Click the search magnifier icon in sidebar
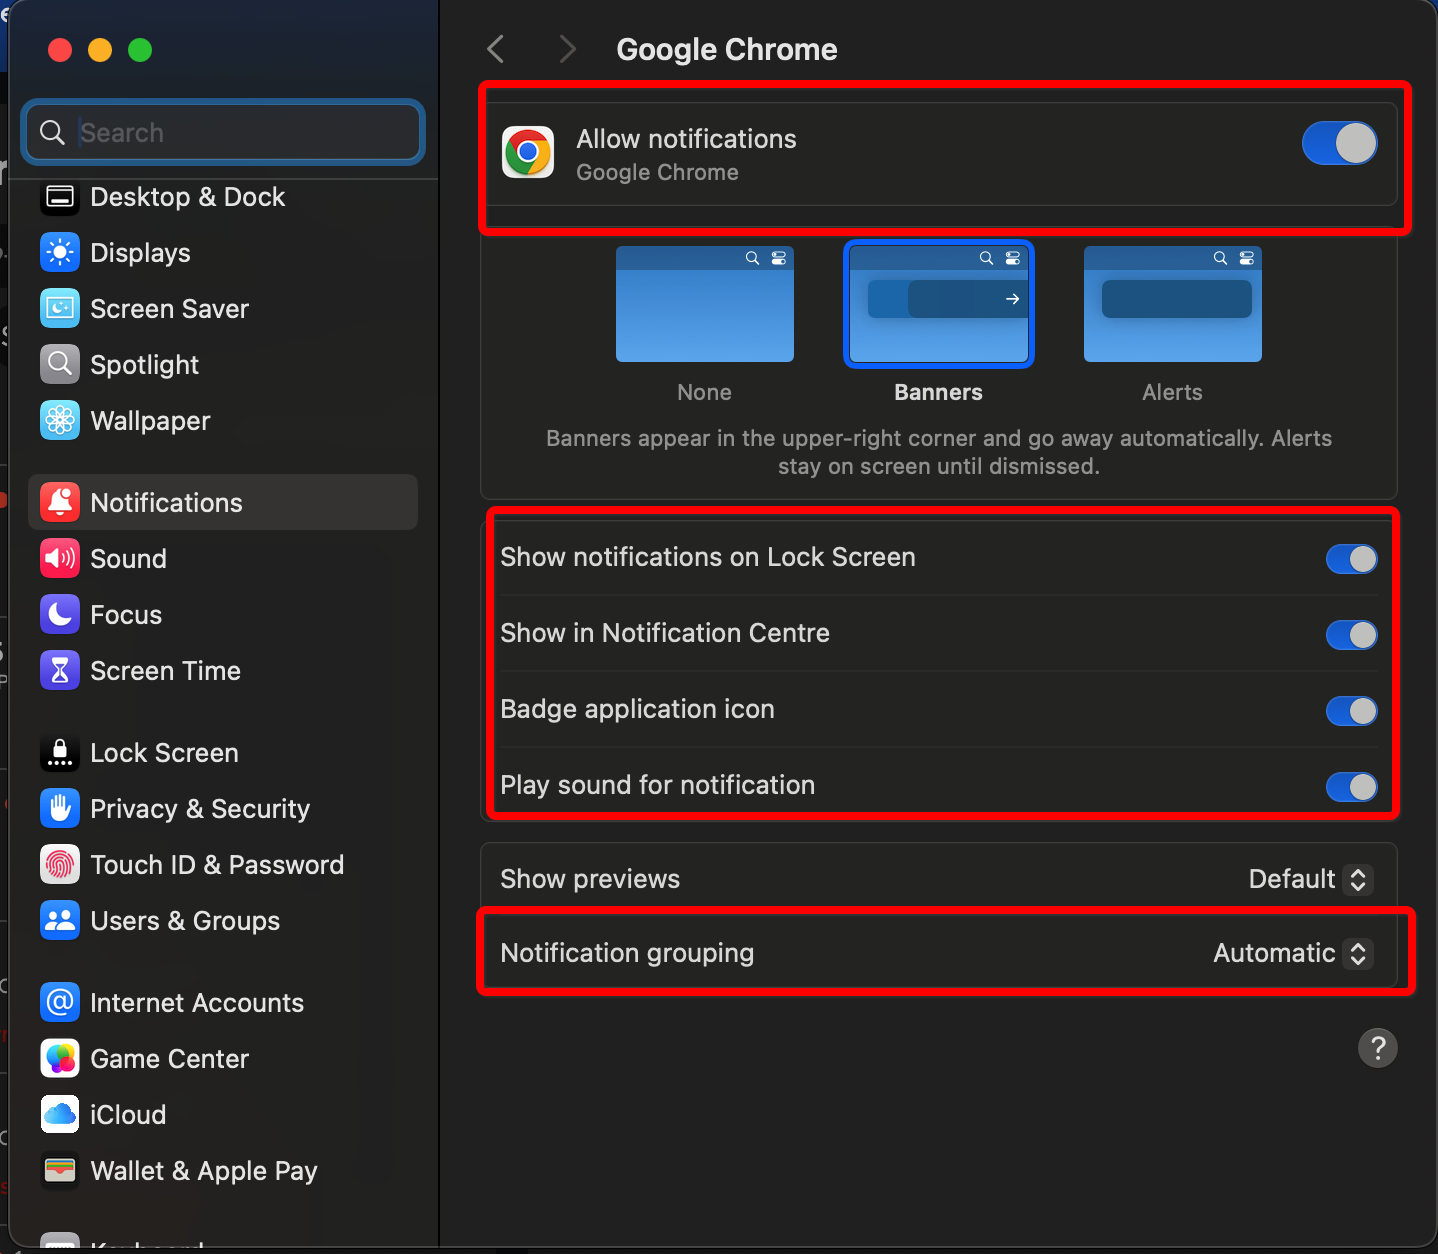This screenshot has width=1438, height=1254. tap(52, 132)
